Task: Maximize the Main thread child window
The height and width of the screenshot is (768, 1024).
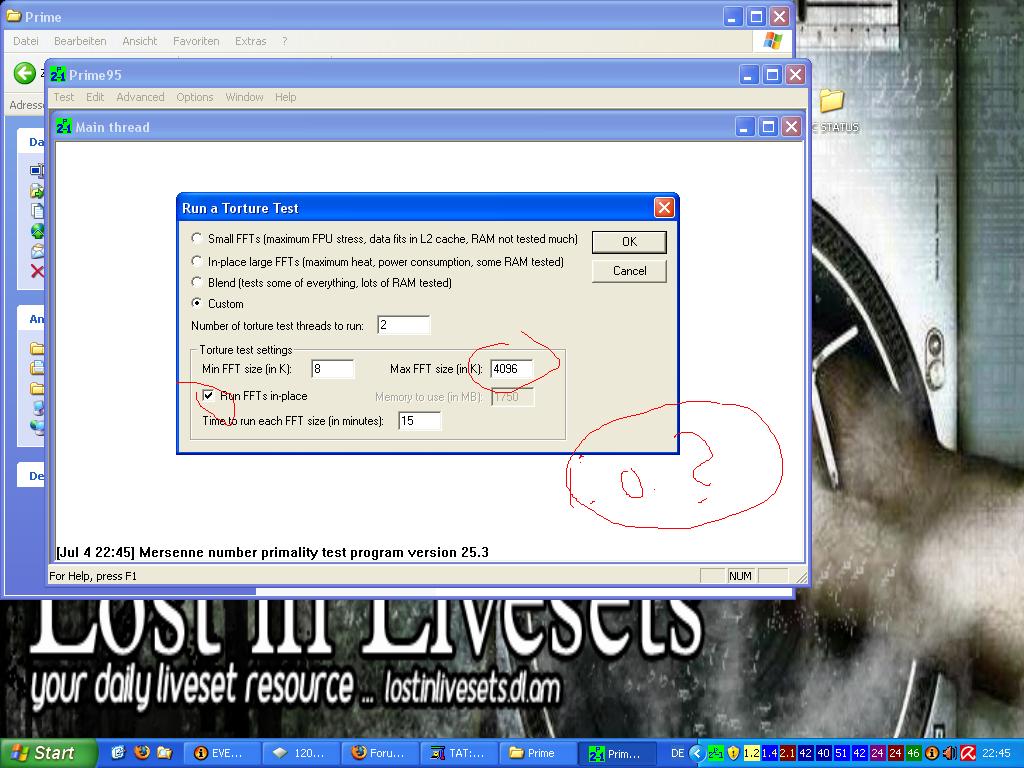Action: 768,127
